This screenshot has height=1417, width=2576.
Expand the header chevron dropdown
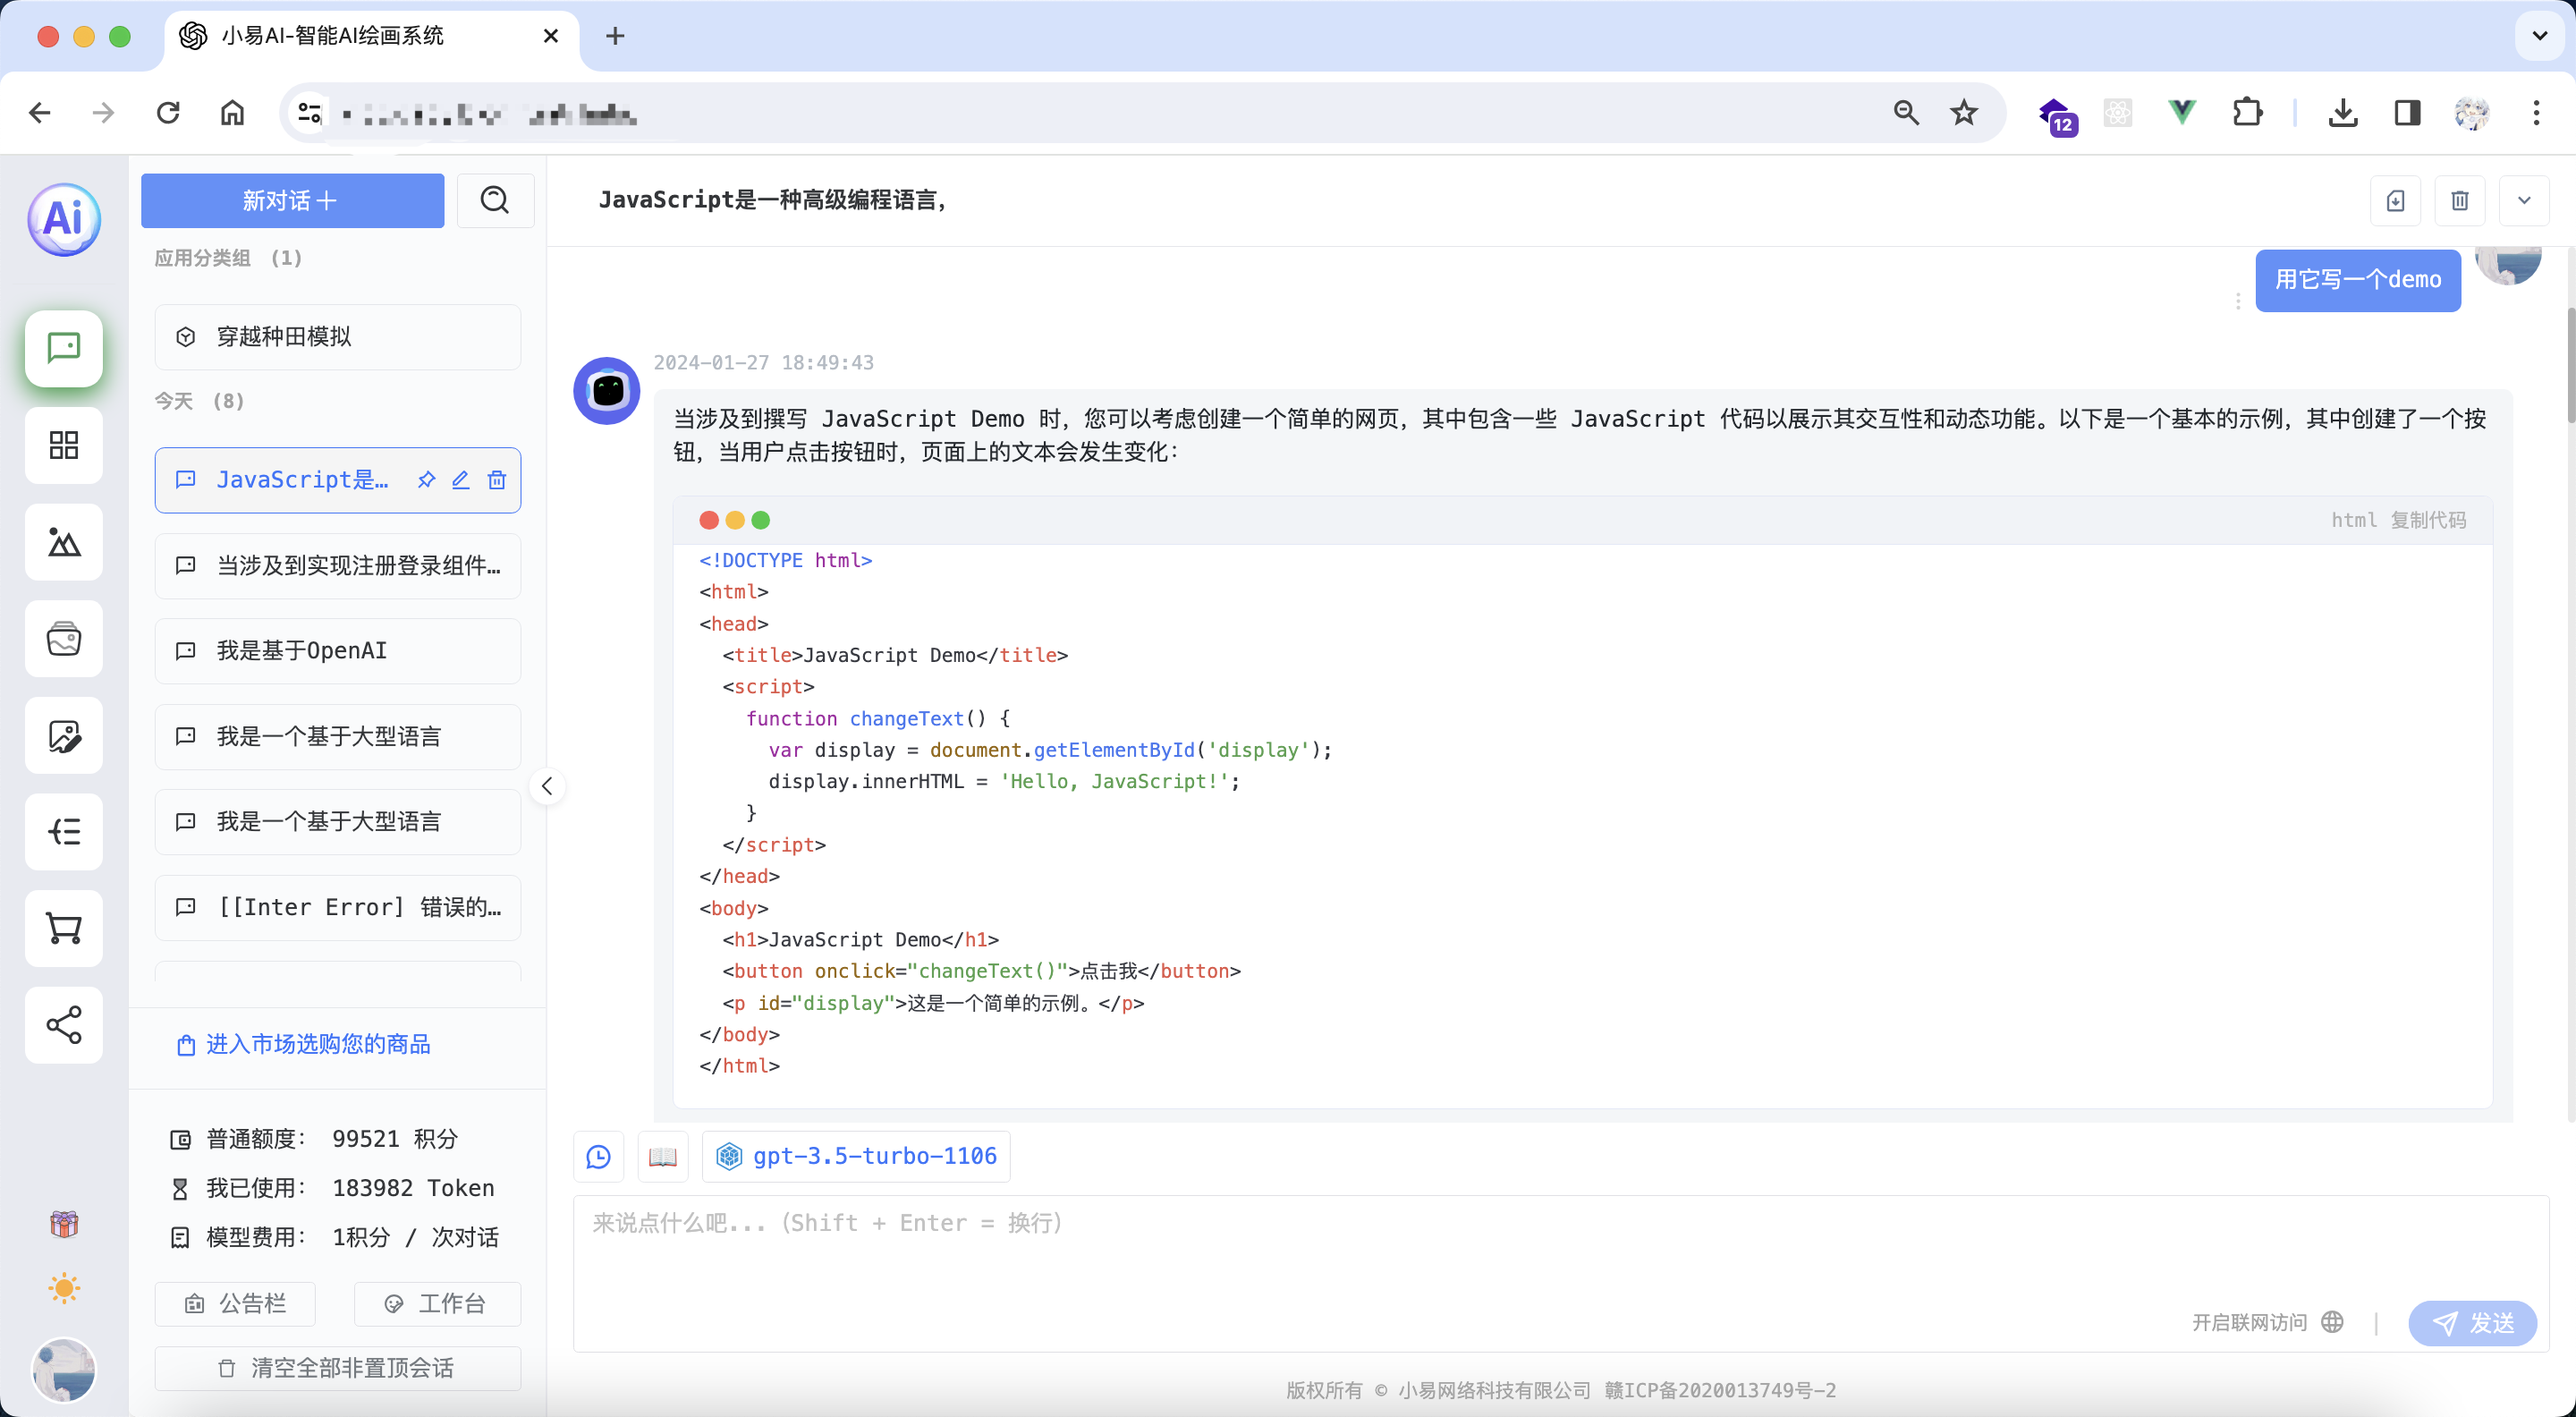coord(2523,200)
